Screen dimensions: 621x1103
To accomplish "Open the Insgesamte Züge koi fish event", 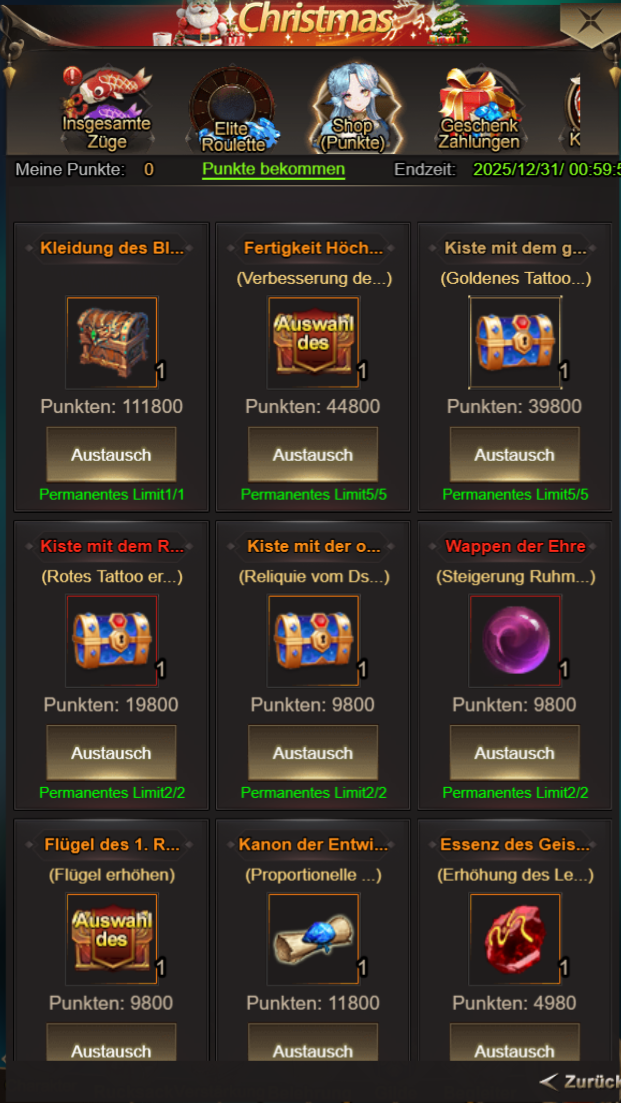I will coord(107,110).
